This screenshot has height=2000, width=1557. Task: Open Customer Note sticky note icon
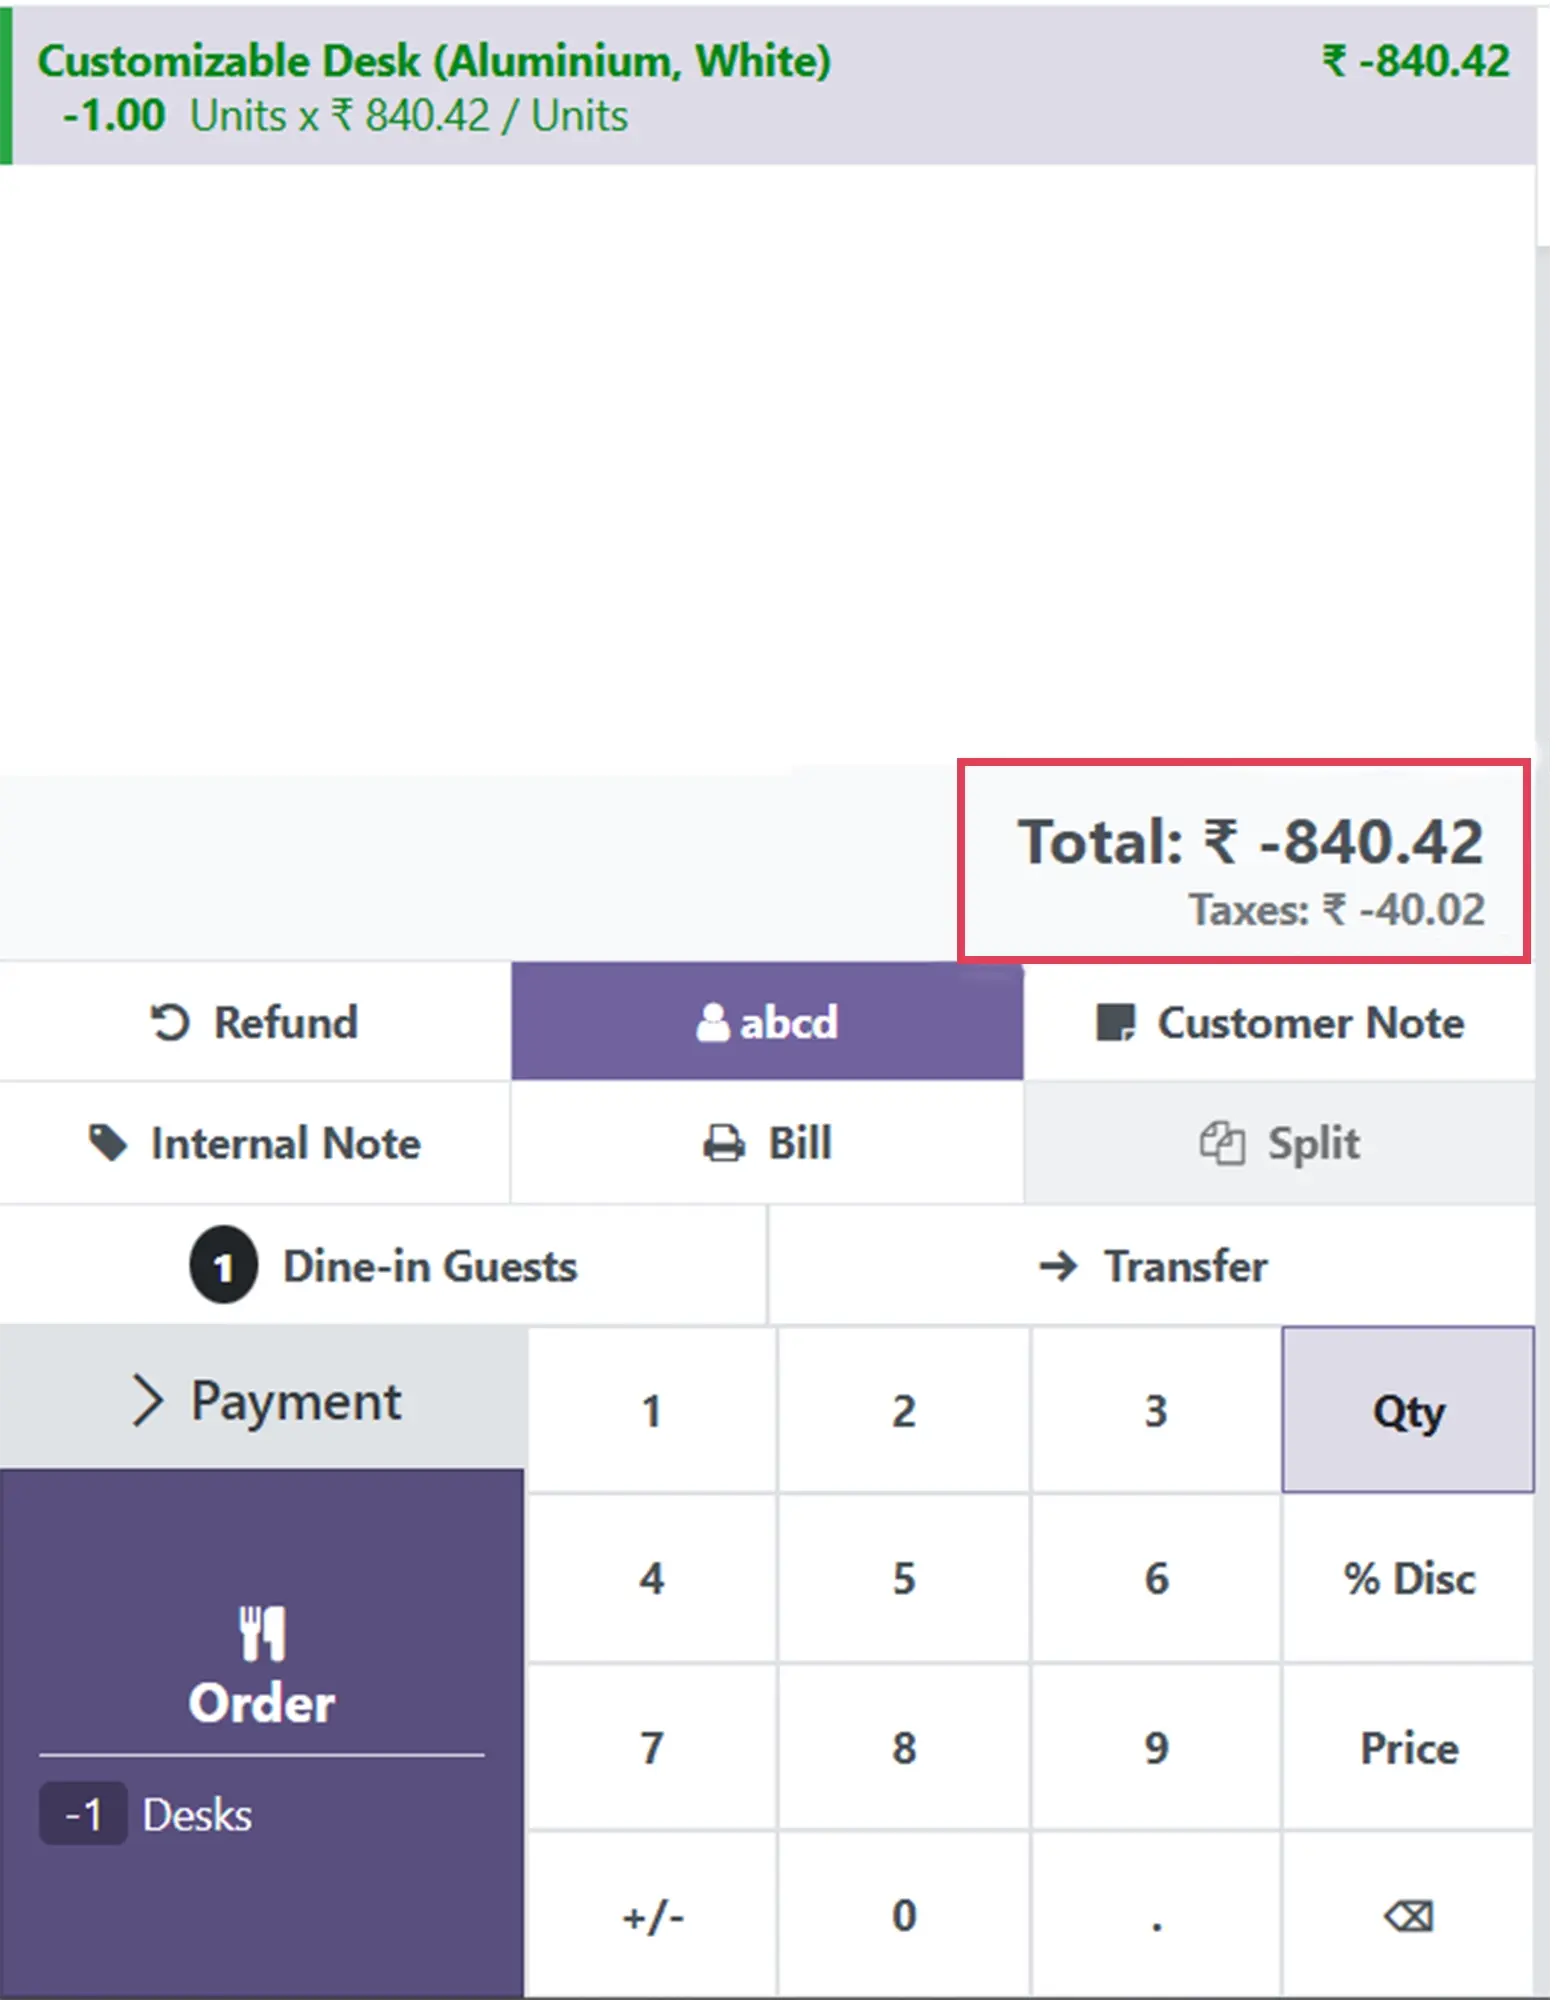[x=1115, y=1023]
